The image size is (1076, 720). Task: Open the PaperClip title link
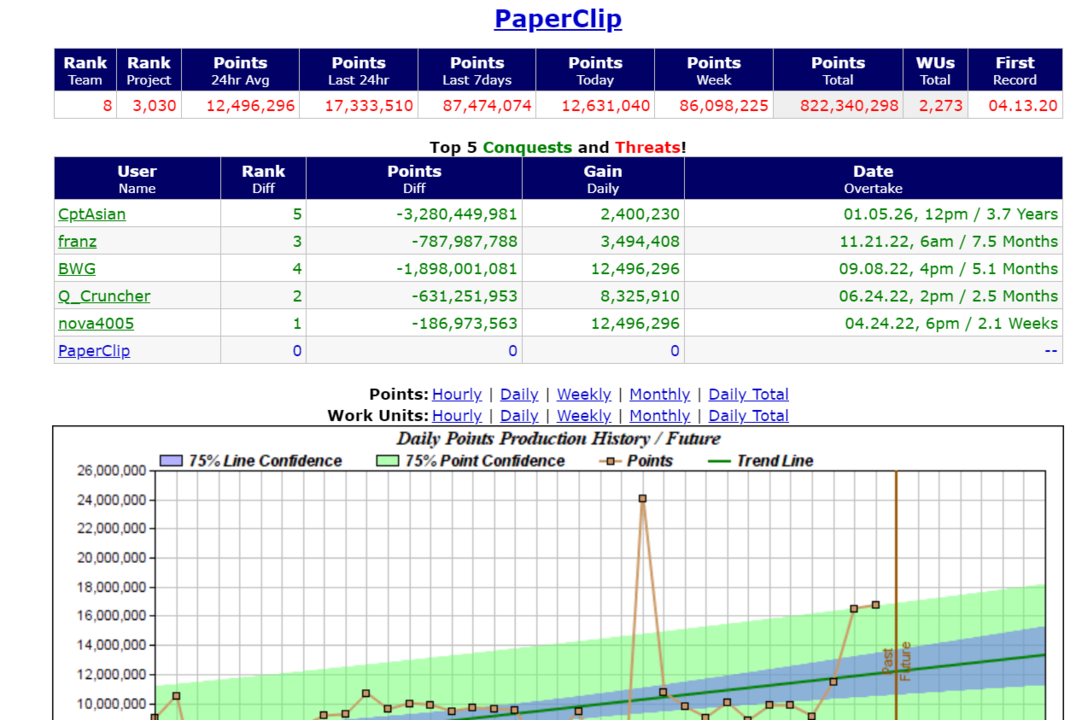pyautogui.click(x=558, y=19)
